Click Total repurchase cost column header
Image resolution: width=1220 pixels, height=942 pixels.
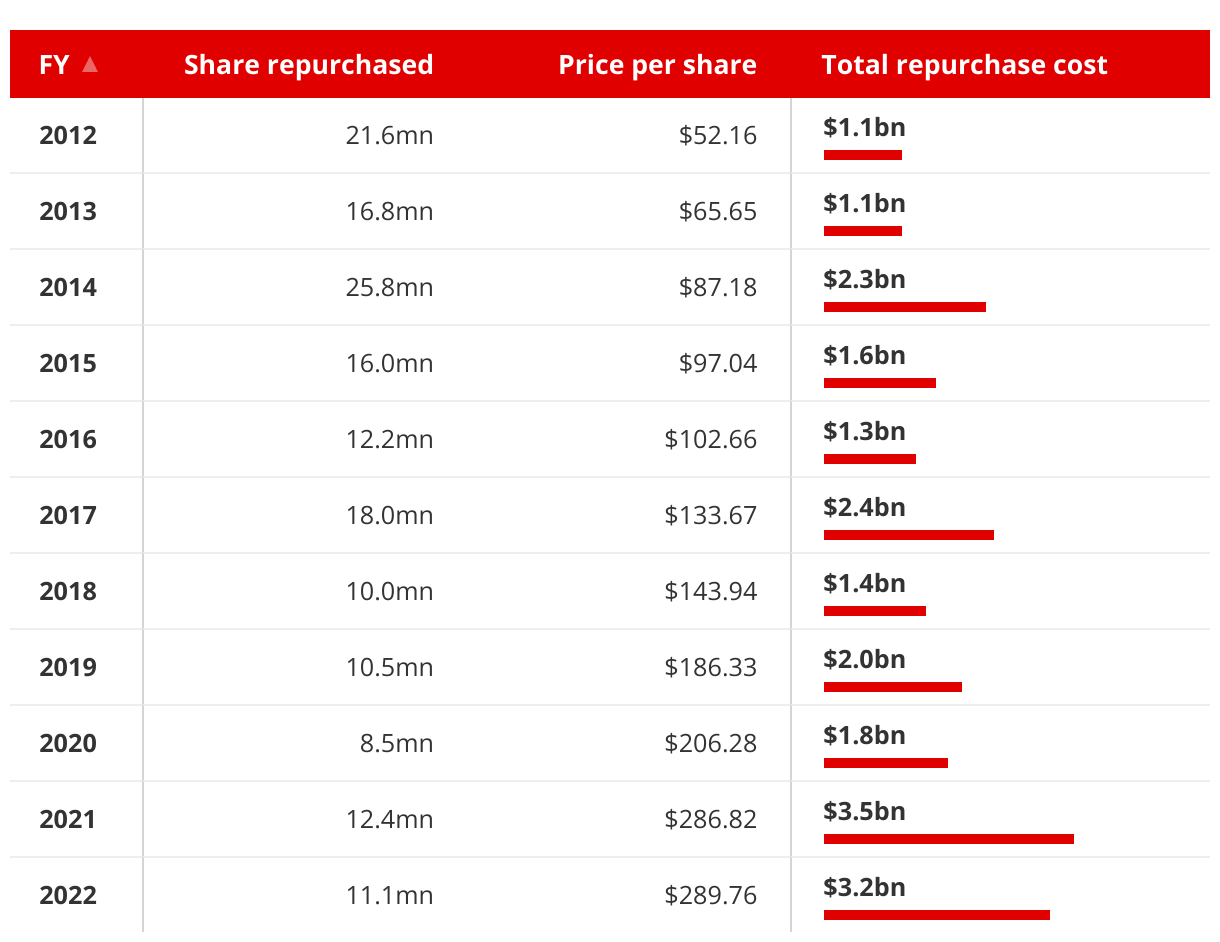click(x=964, y=65)
